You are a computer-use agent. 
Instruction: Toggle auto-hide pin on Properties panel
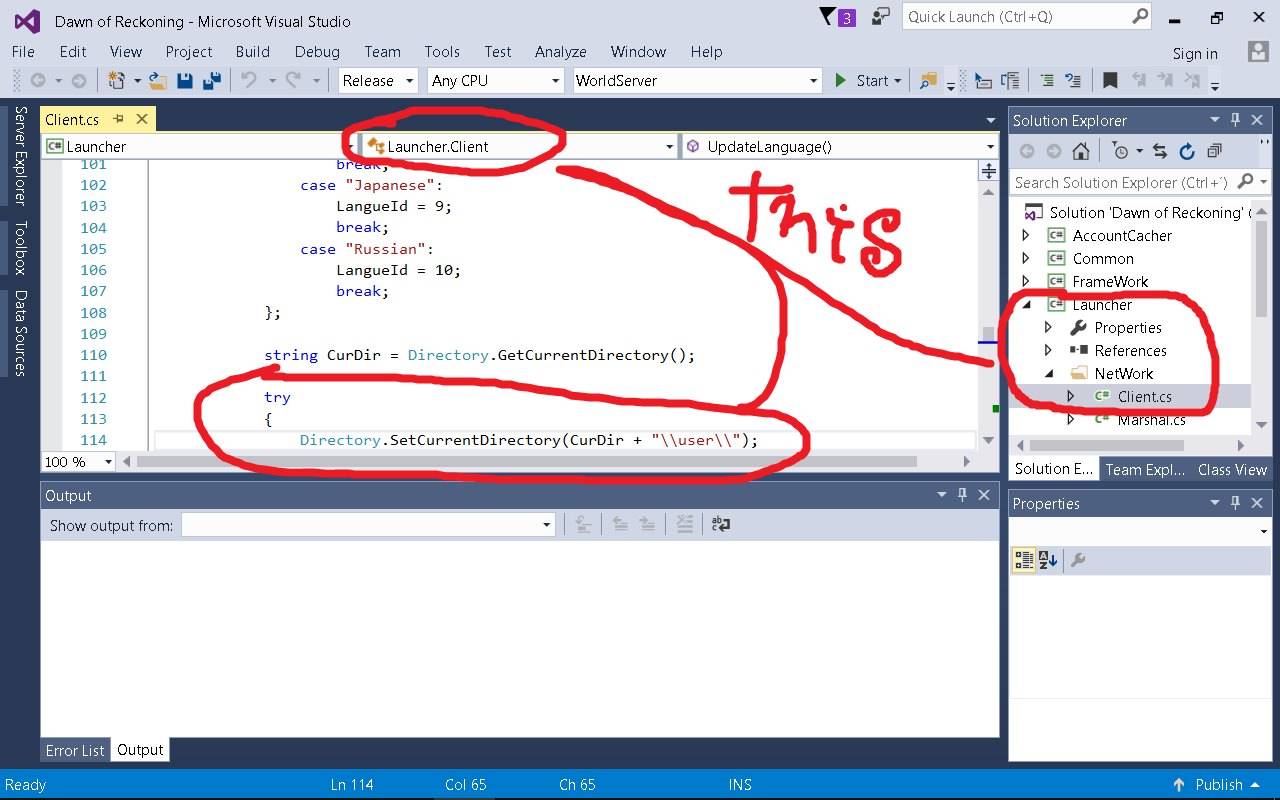(1236, 503)
